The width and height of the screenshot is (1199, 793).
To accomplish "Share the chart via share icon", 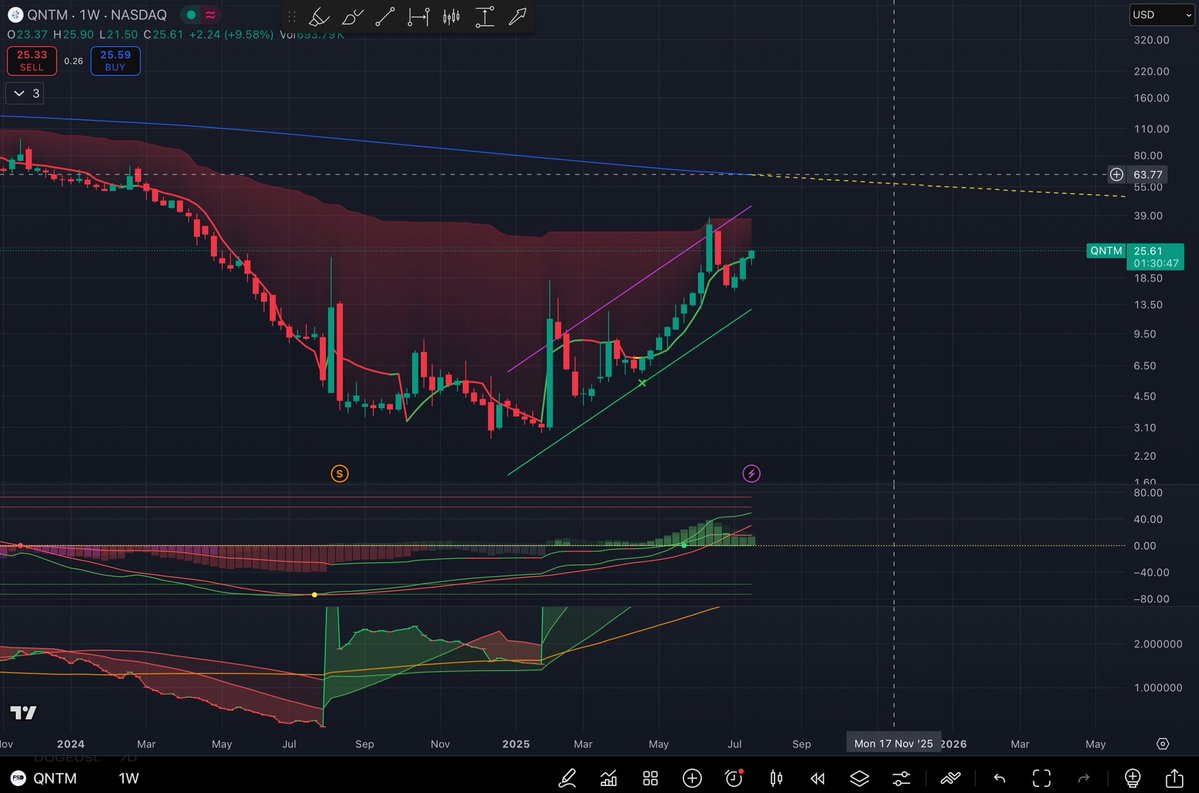I will coord(1175,778).
